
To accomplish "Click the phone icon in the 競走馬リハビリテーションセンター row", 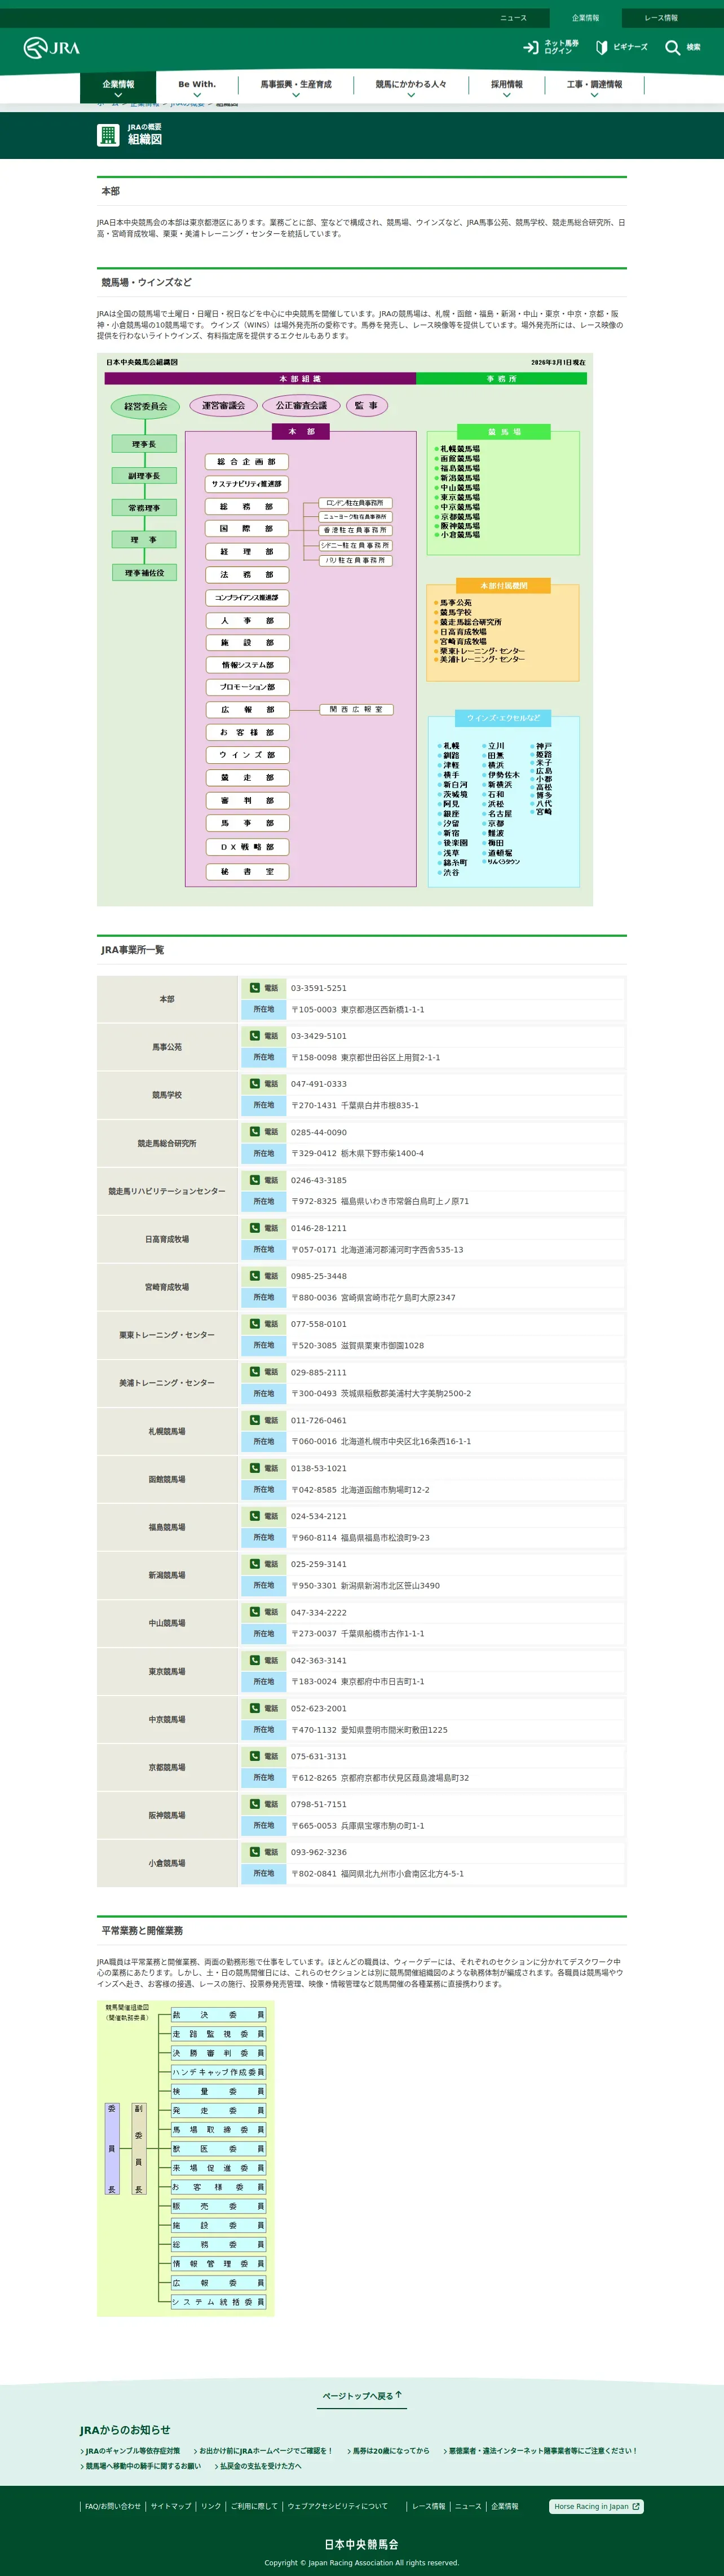I will (255, 1180).
